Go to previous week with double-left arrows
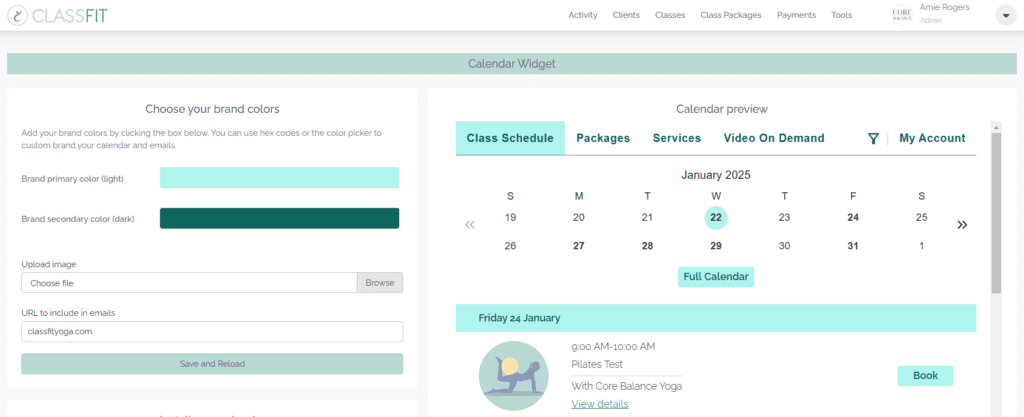Viewport: 1024px width, 417px height. tap(470, 225)
